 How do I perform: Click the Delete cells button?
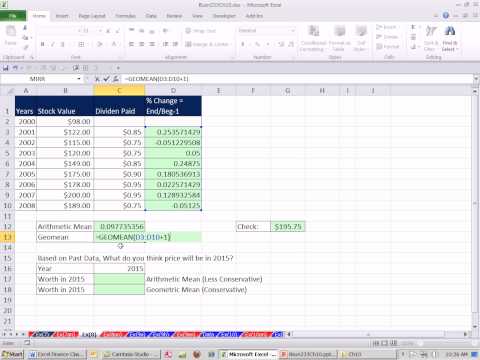click(387, 37)
